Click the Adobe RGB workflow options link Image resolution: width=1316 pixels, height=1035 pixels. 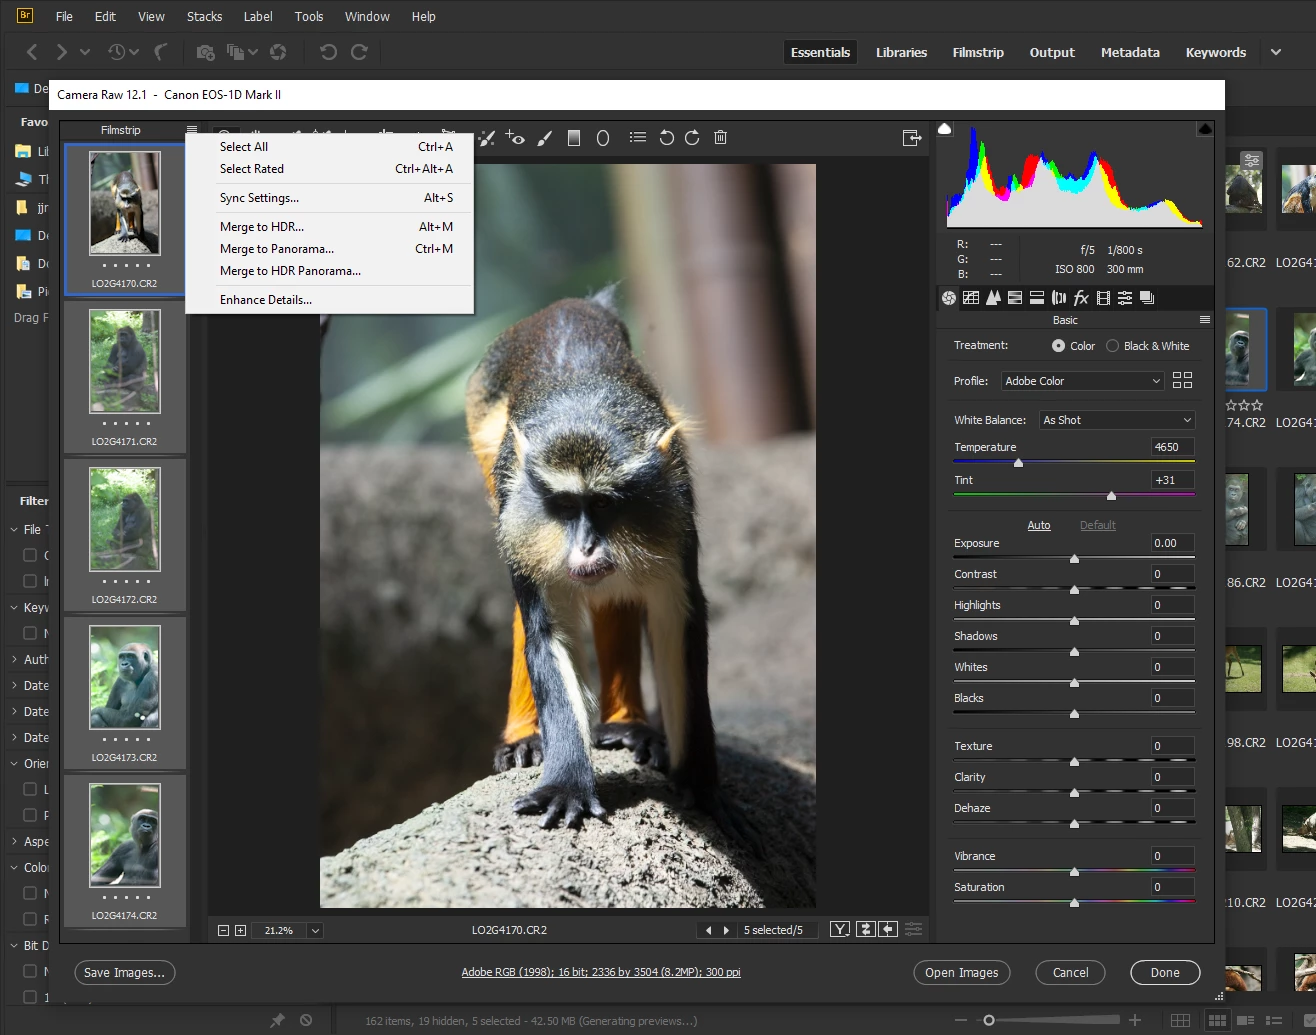click(601, 972)
